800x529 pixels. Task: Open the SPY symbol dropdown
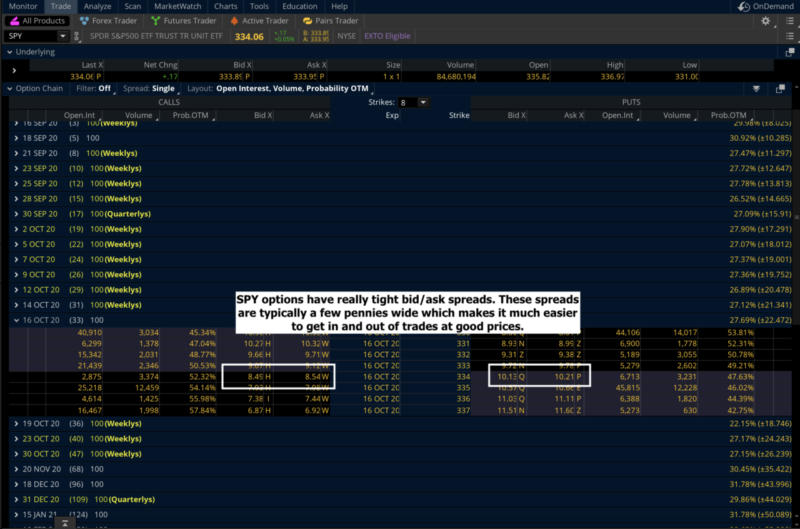pyautogui.click(x=63, y=36)
